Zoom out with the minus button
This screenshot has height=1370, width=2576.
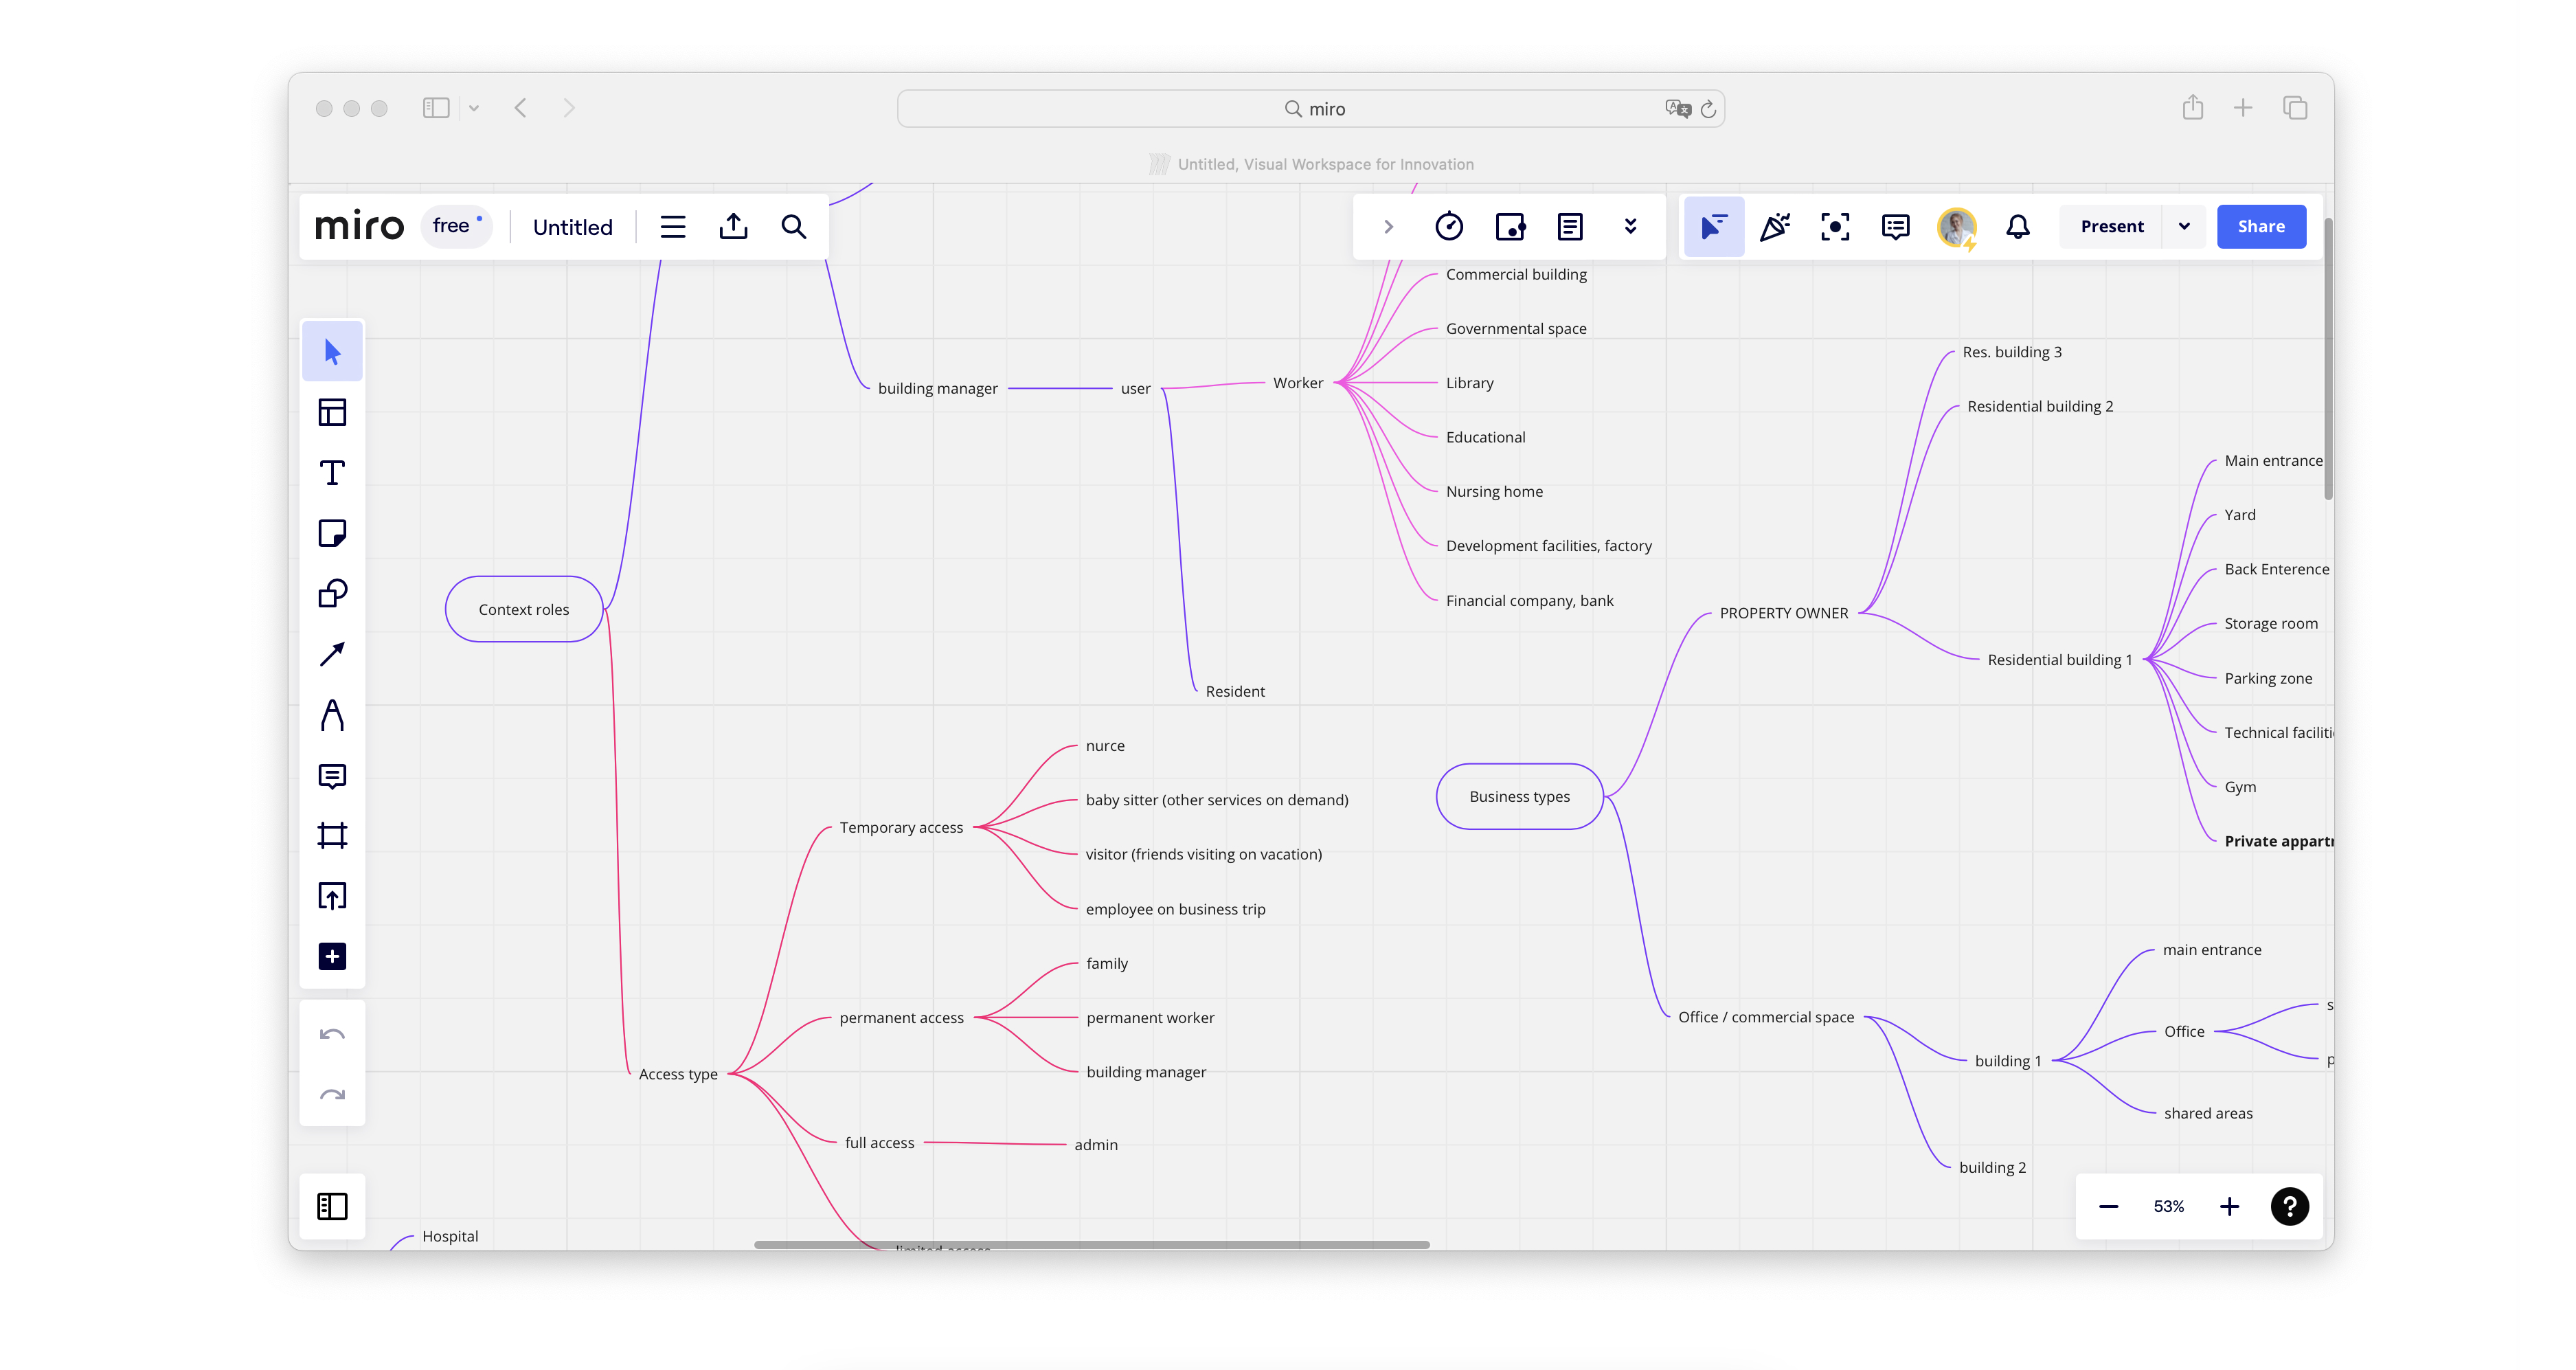(2108, 1206)
